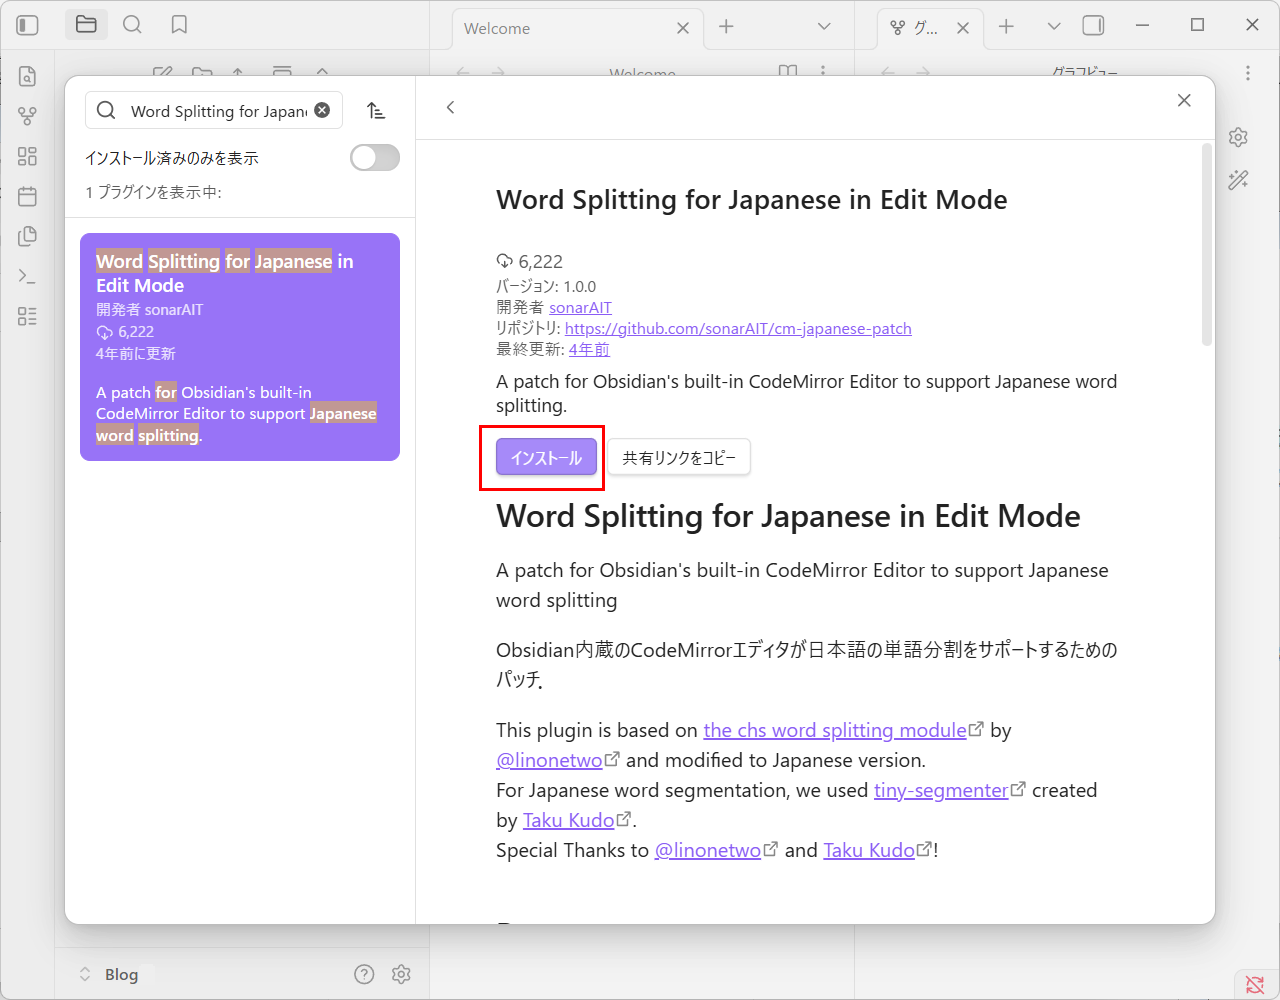Clear the plugin search field

322,111
